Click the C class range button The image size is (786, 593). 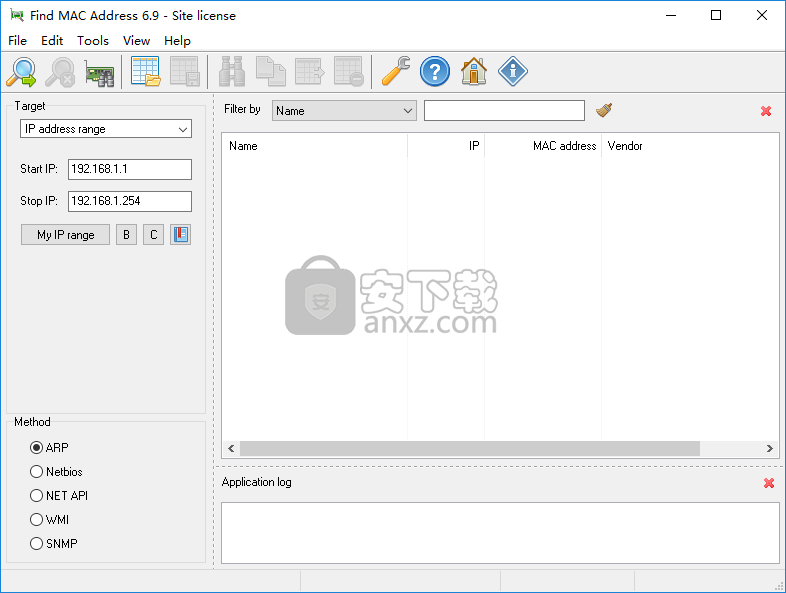click(x=153, y=235)
